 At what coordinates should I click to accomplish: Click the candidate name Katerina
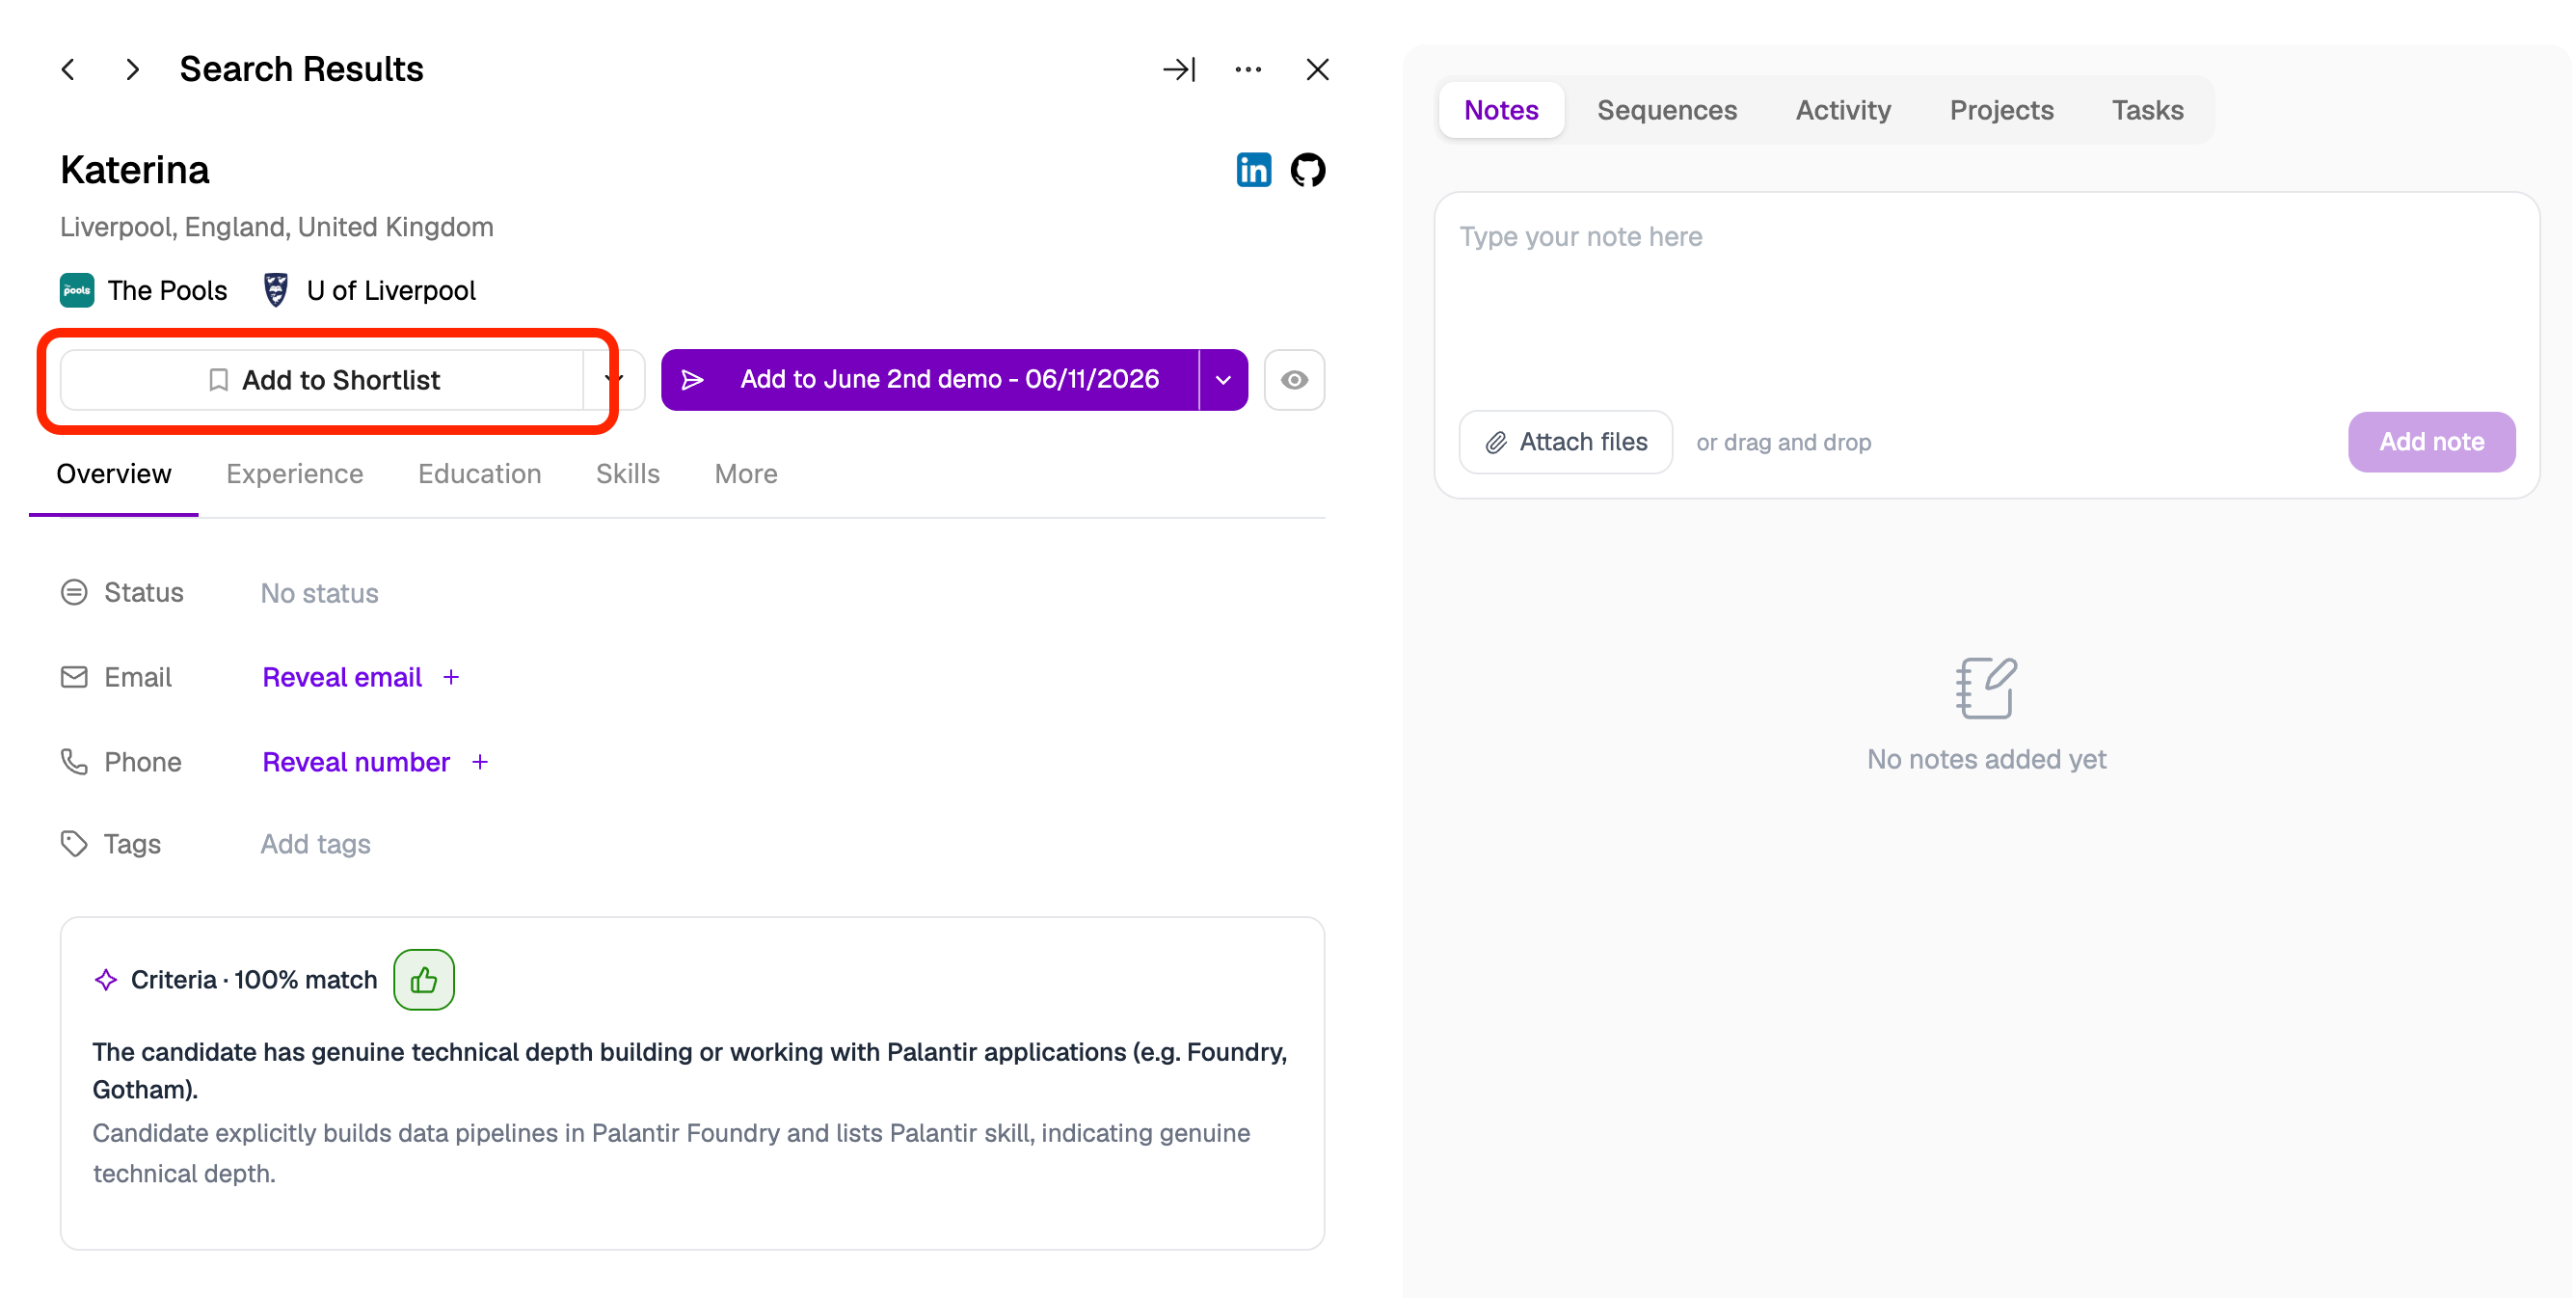135,170
